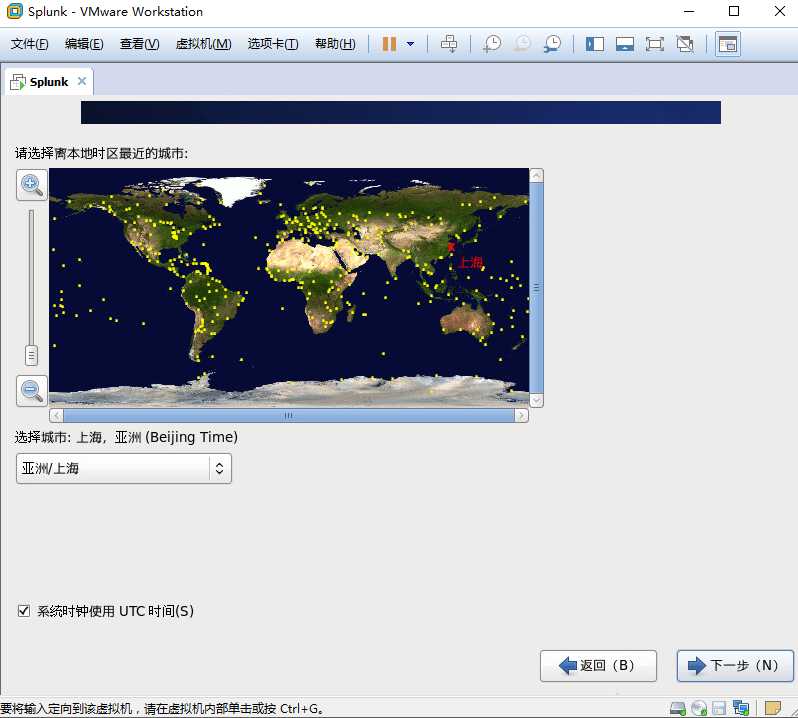Open the 选项卡(T) menu
The height and width of the screenshot is (718, 798).
pyautogui.click(x=273, y=44)
